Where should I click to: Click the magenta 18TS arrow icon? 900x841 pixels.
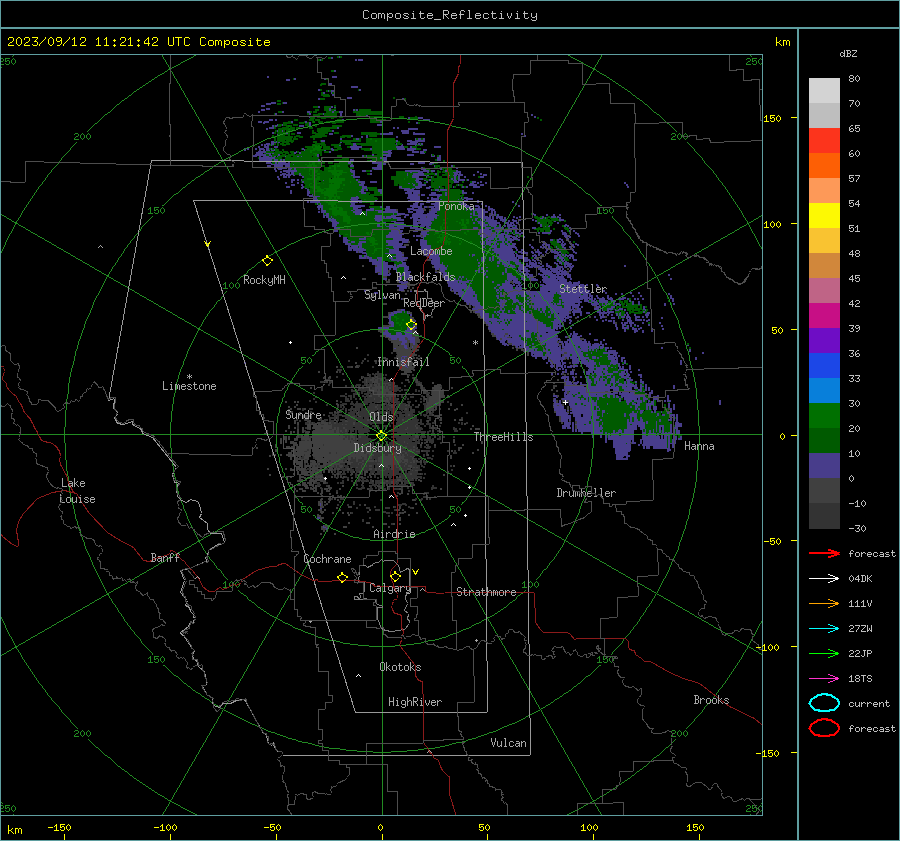[824, 679]
